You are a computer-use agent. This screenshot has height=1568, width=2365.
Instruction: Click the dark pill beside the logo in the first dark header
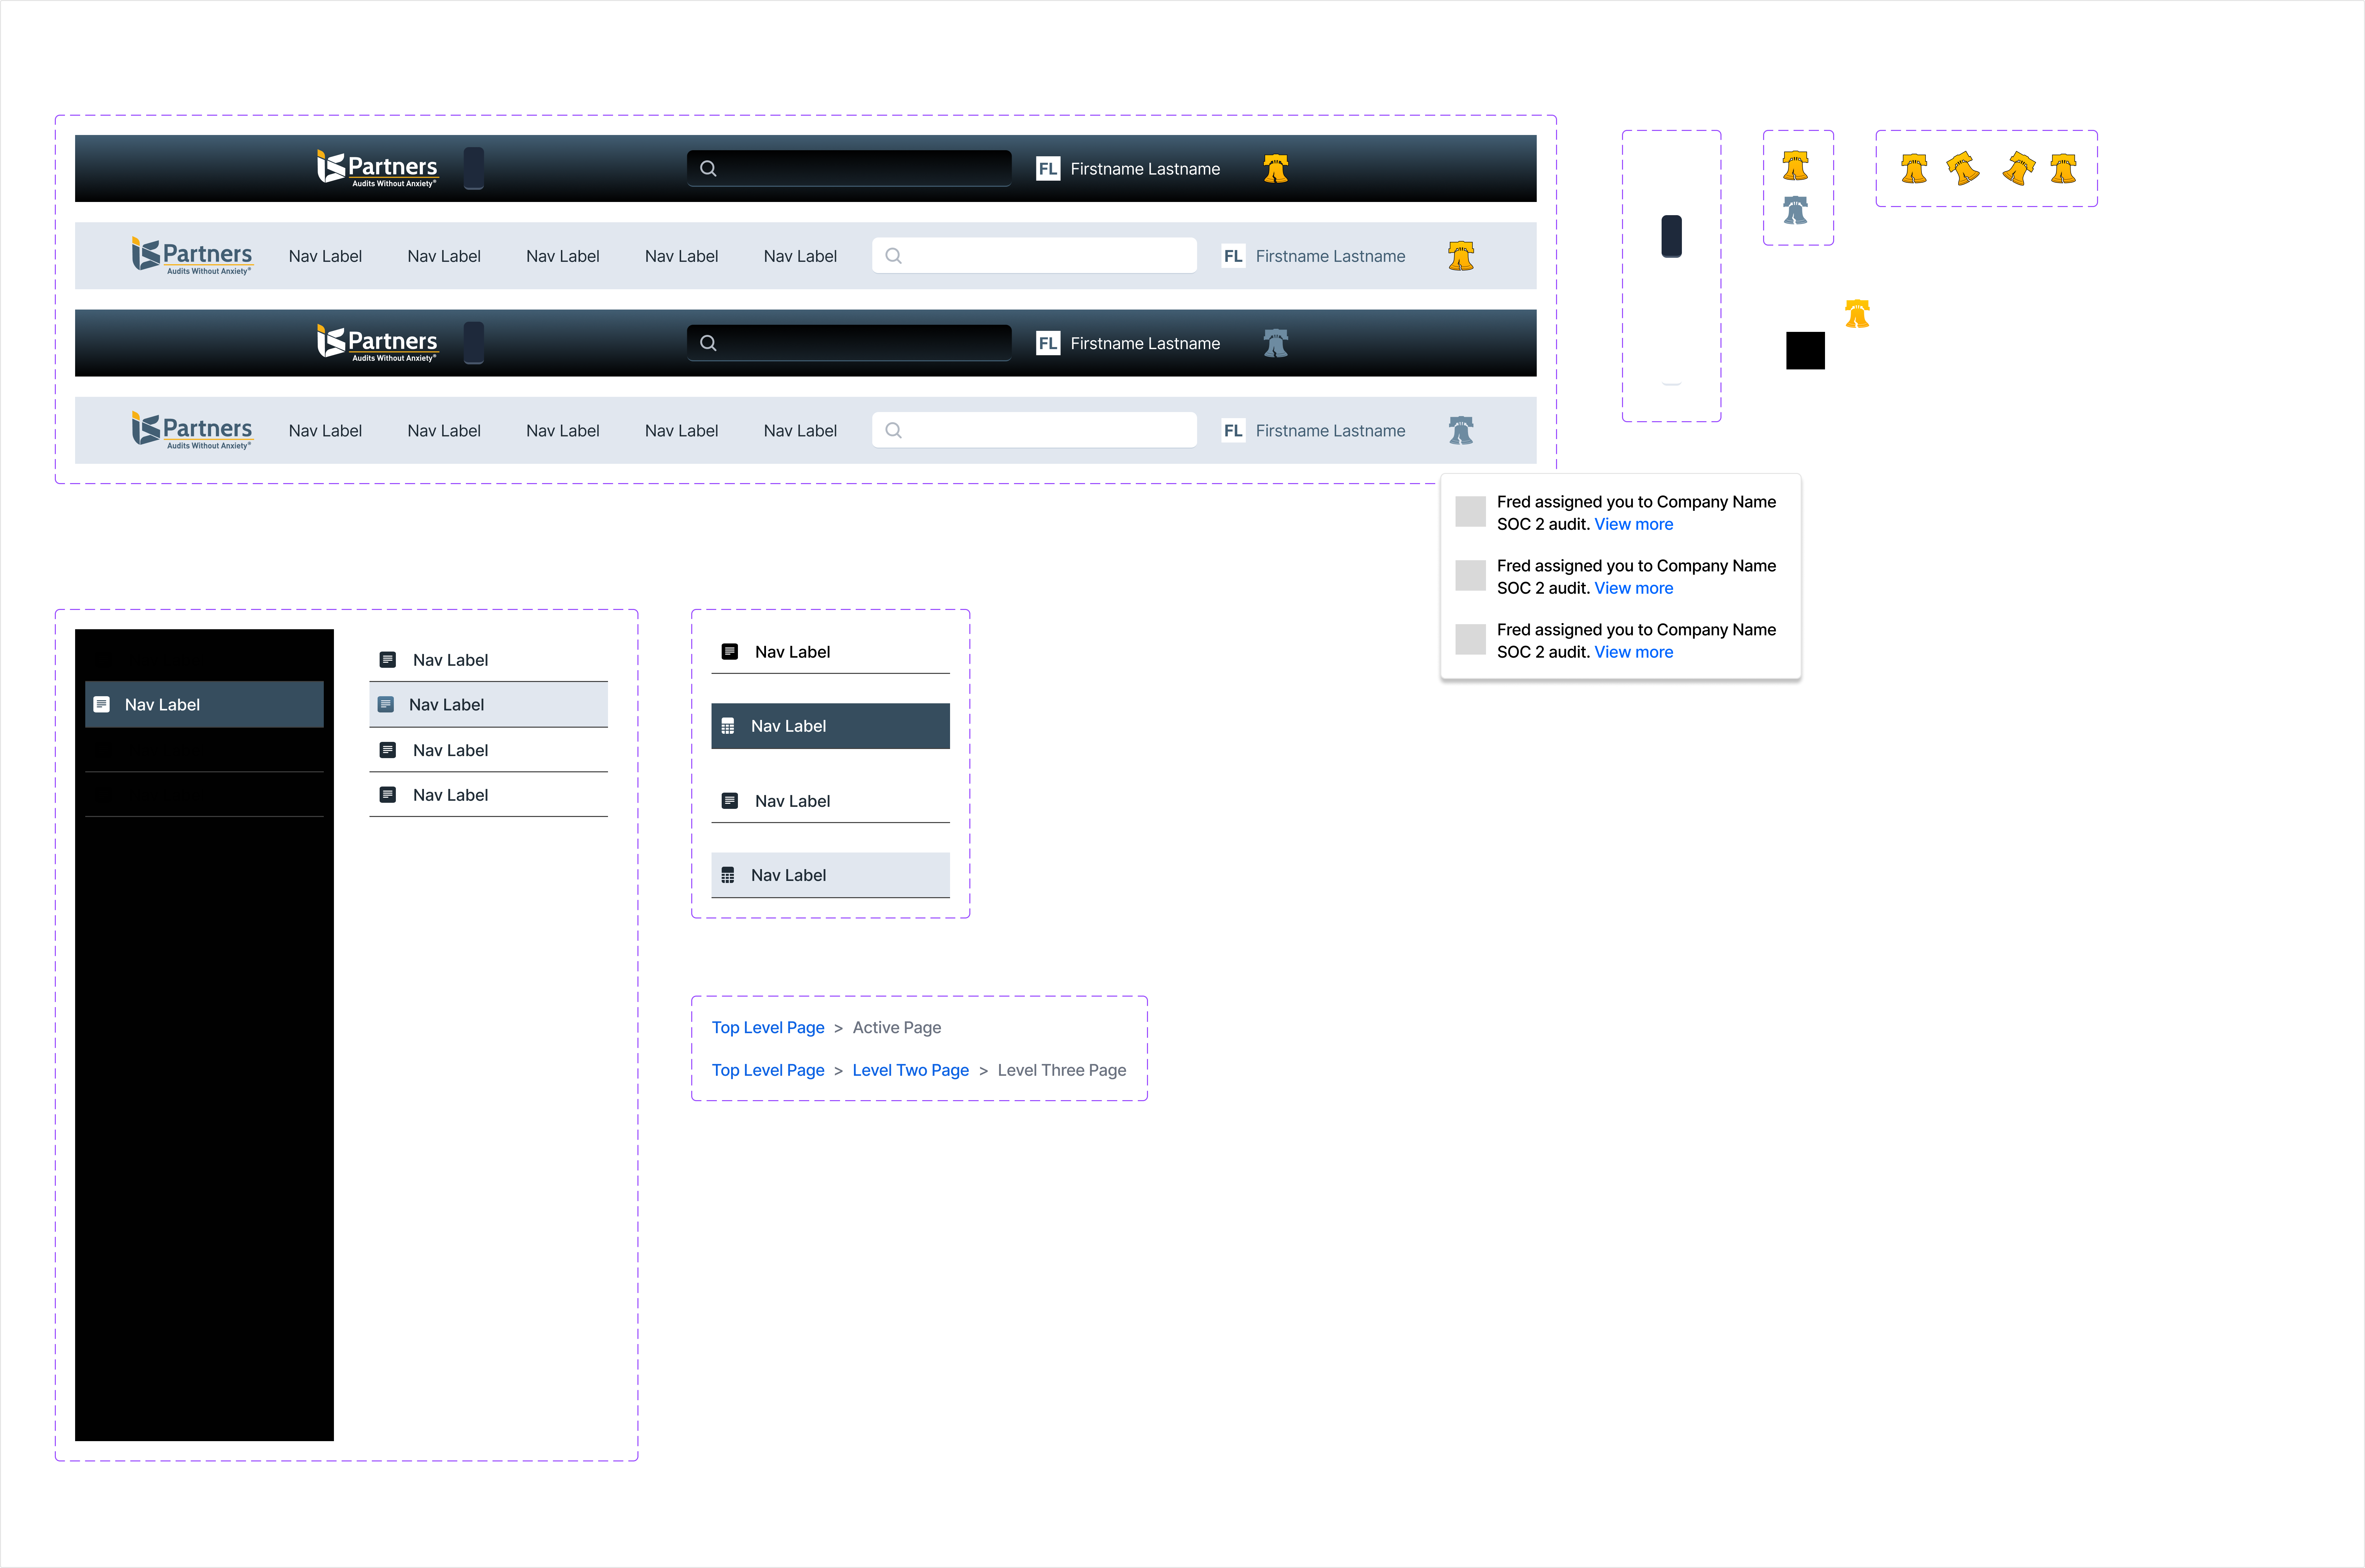pos(474,168)
